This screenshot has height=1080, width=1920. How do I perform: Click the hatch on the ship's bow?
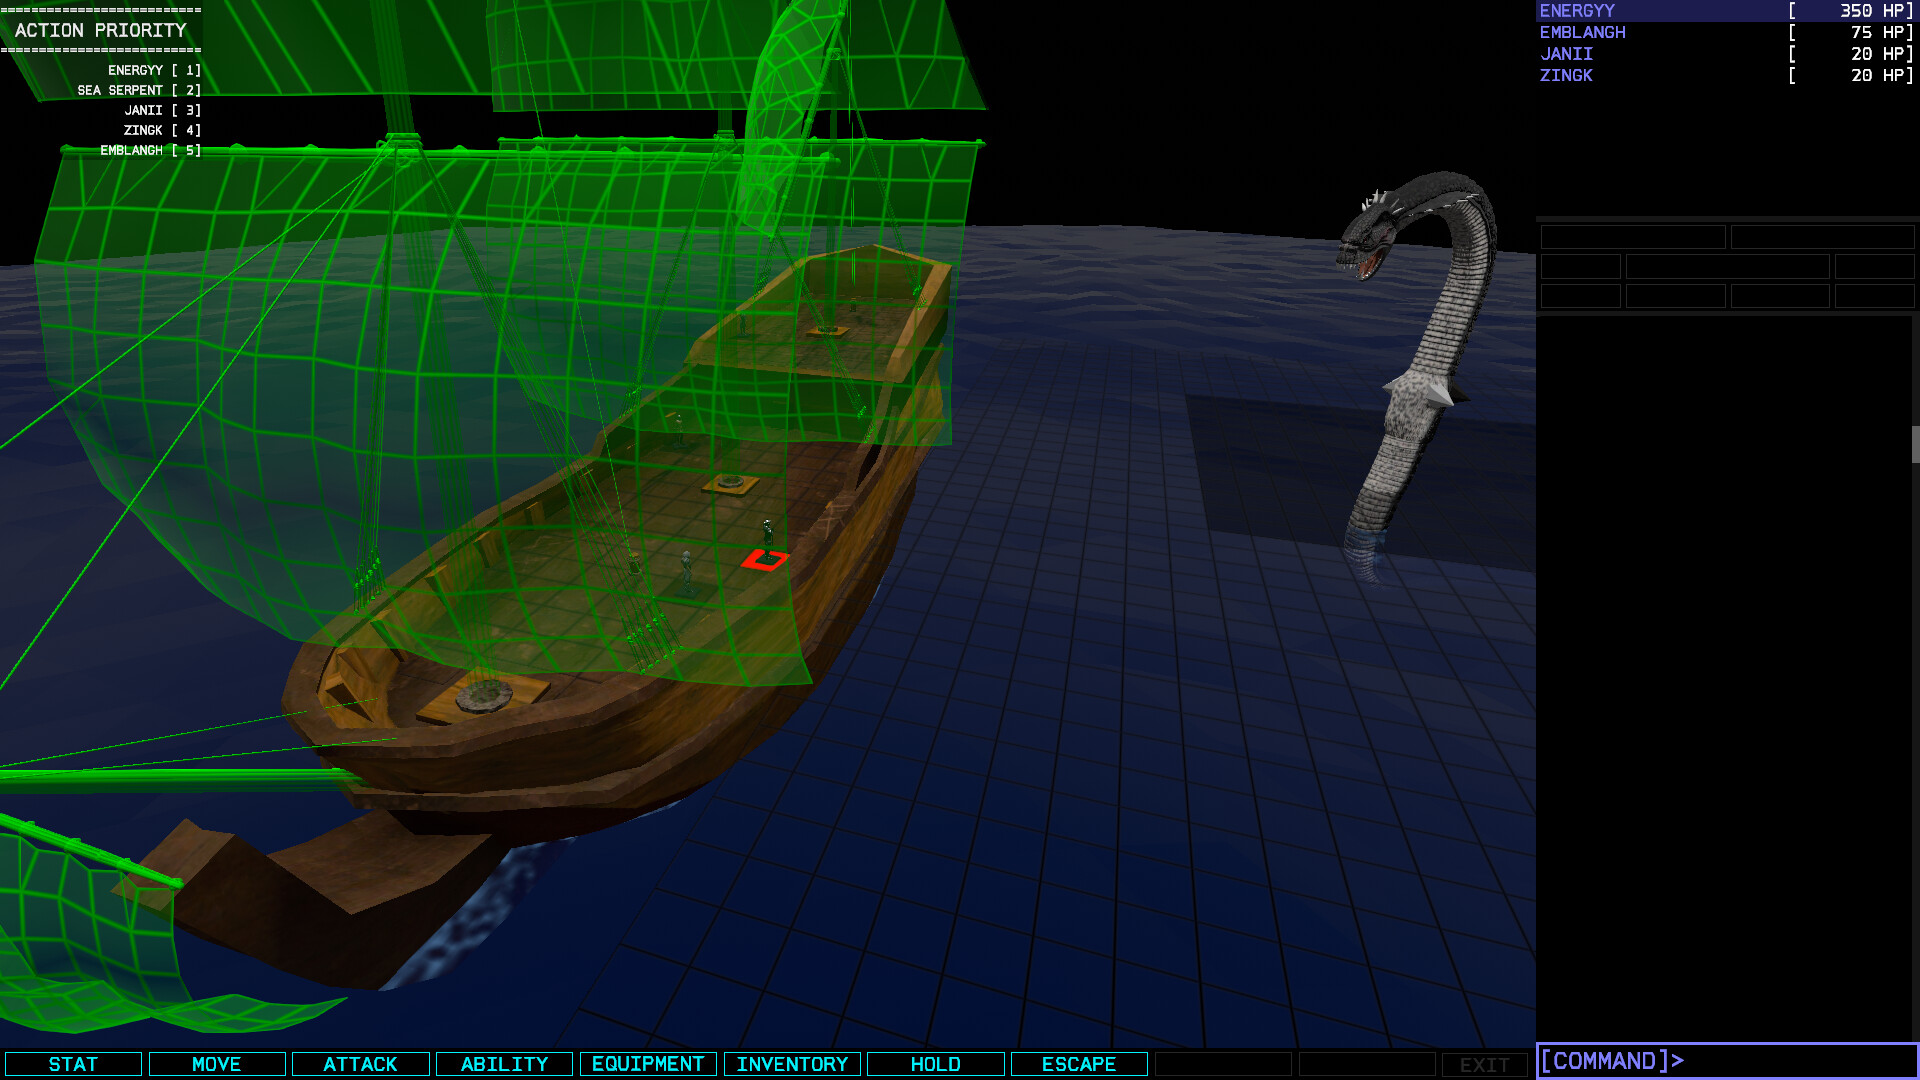pyautogui.click(x=485, y=694)
